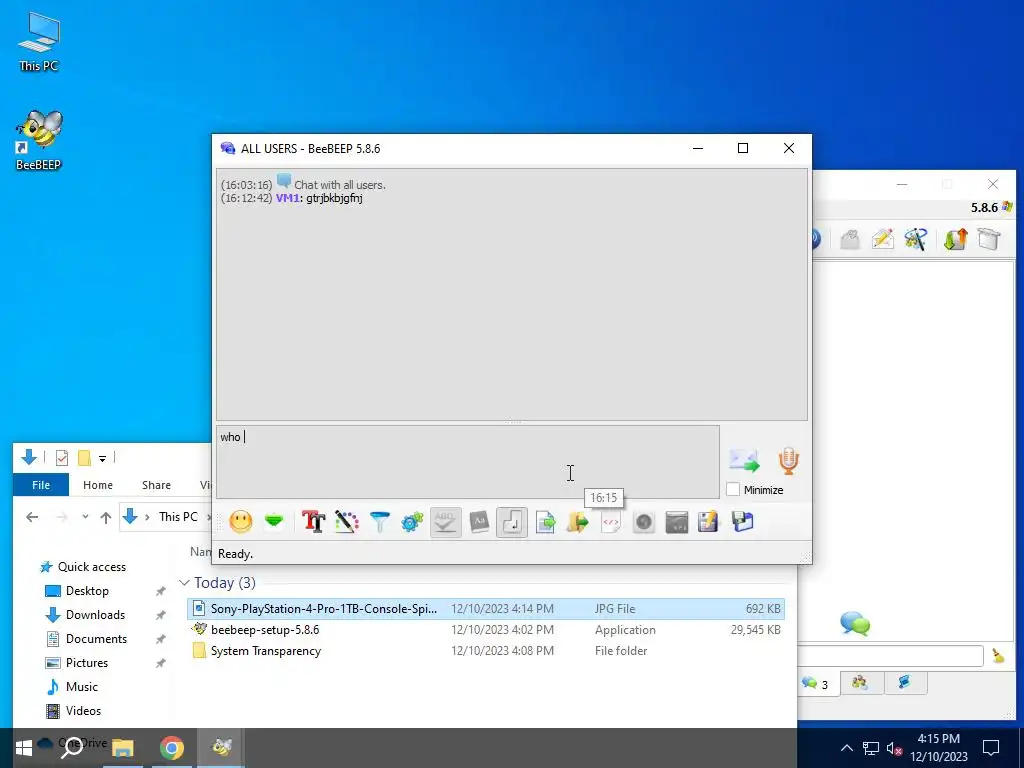Open Google Chrome from the taskbar
The height and width of the screenshot is (768, 1024).
172,748
